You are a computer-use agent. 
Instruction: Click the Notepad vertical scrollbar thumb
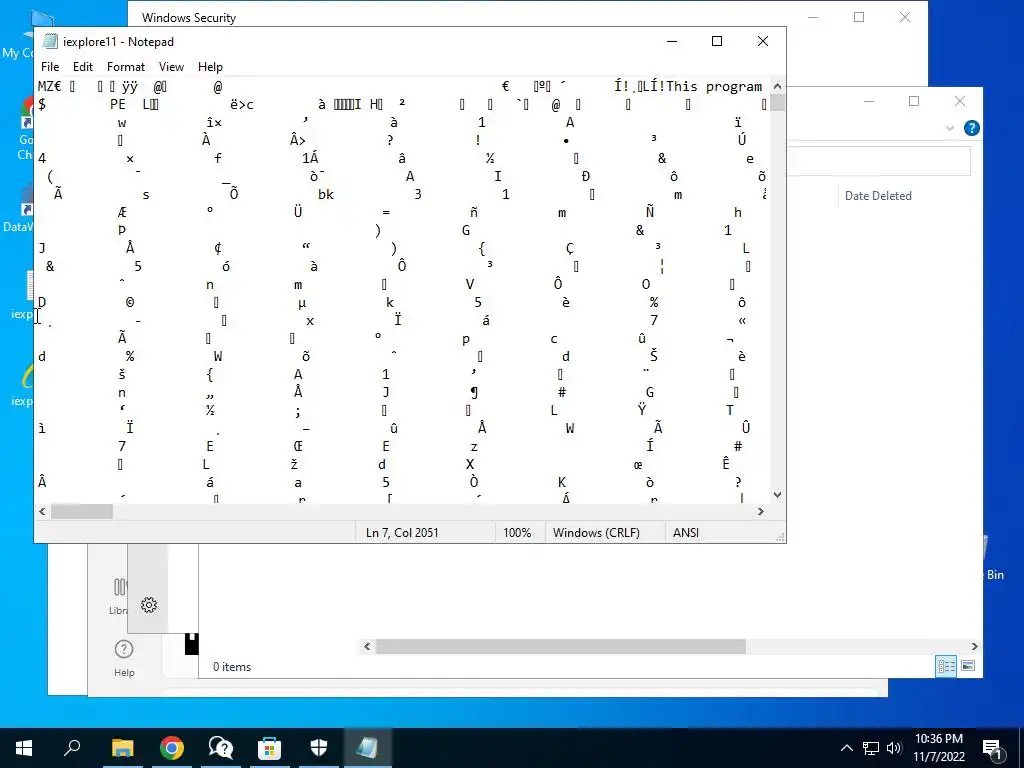pos(777,103)
